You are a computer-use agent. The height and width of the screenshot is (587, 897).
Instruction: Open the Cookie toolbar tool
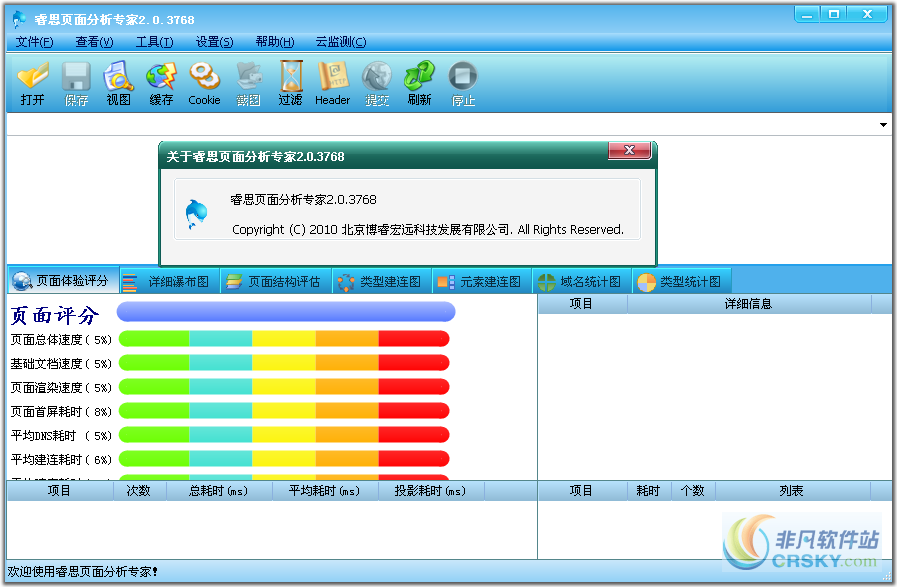click(x=204, y=84)
